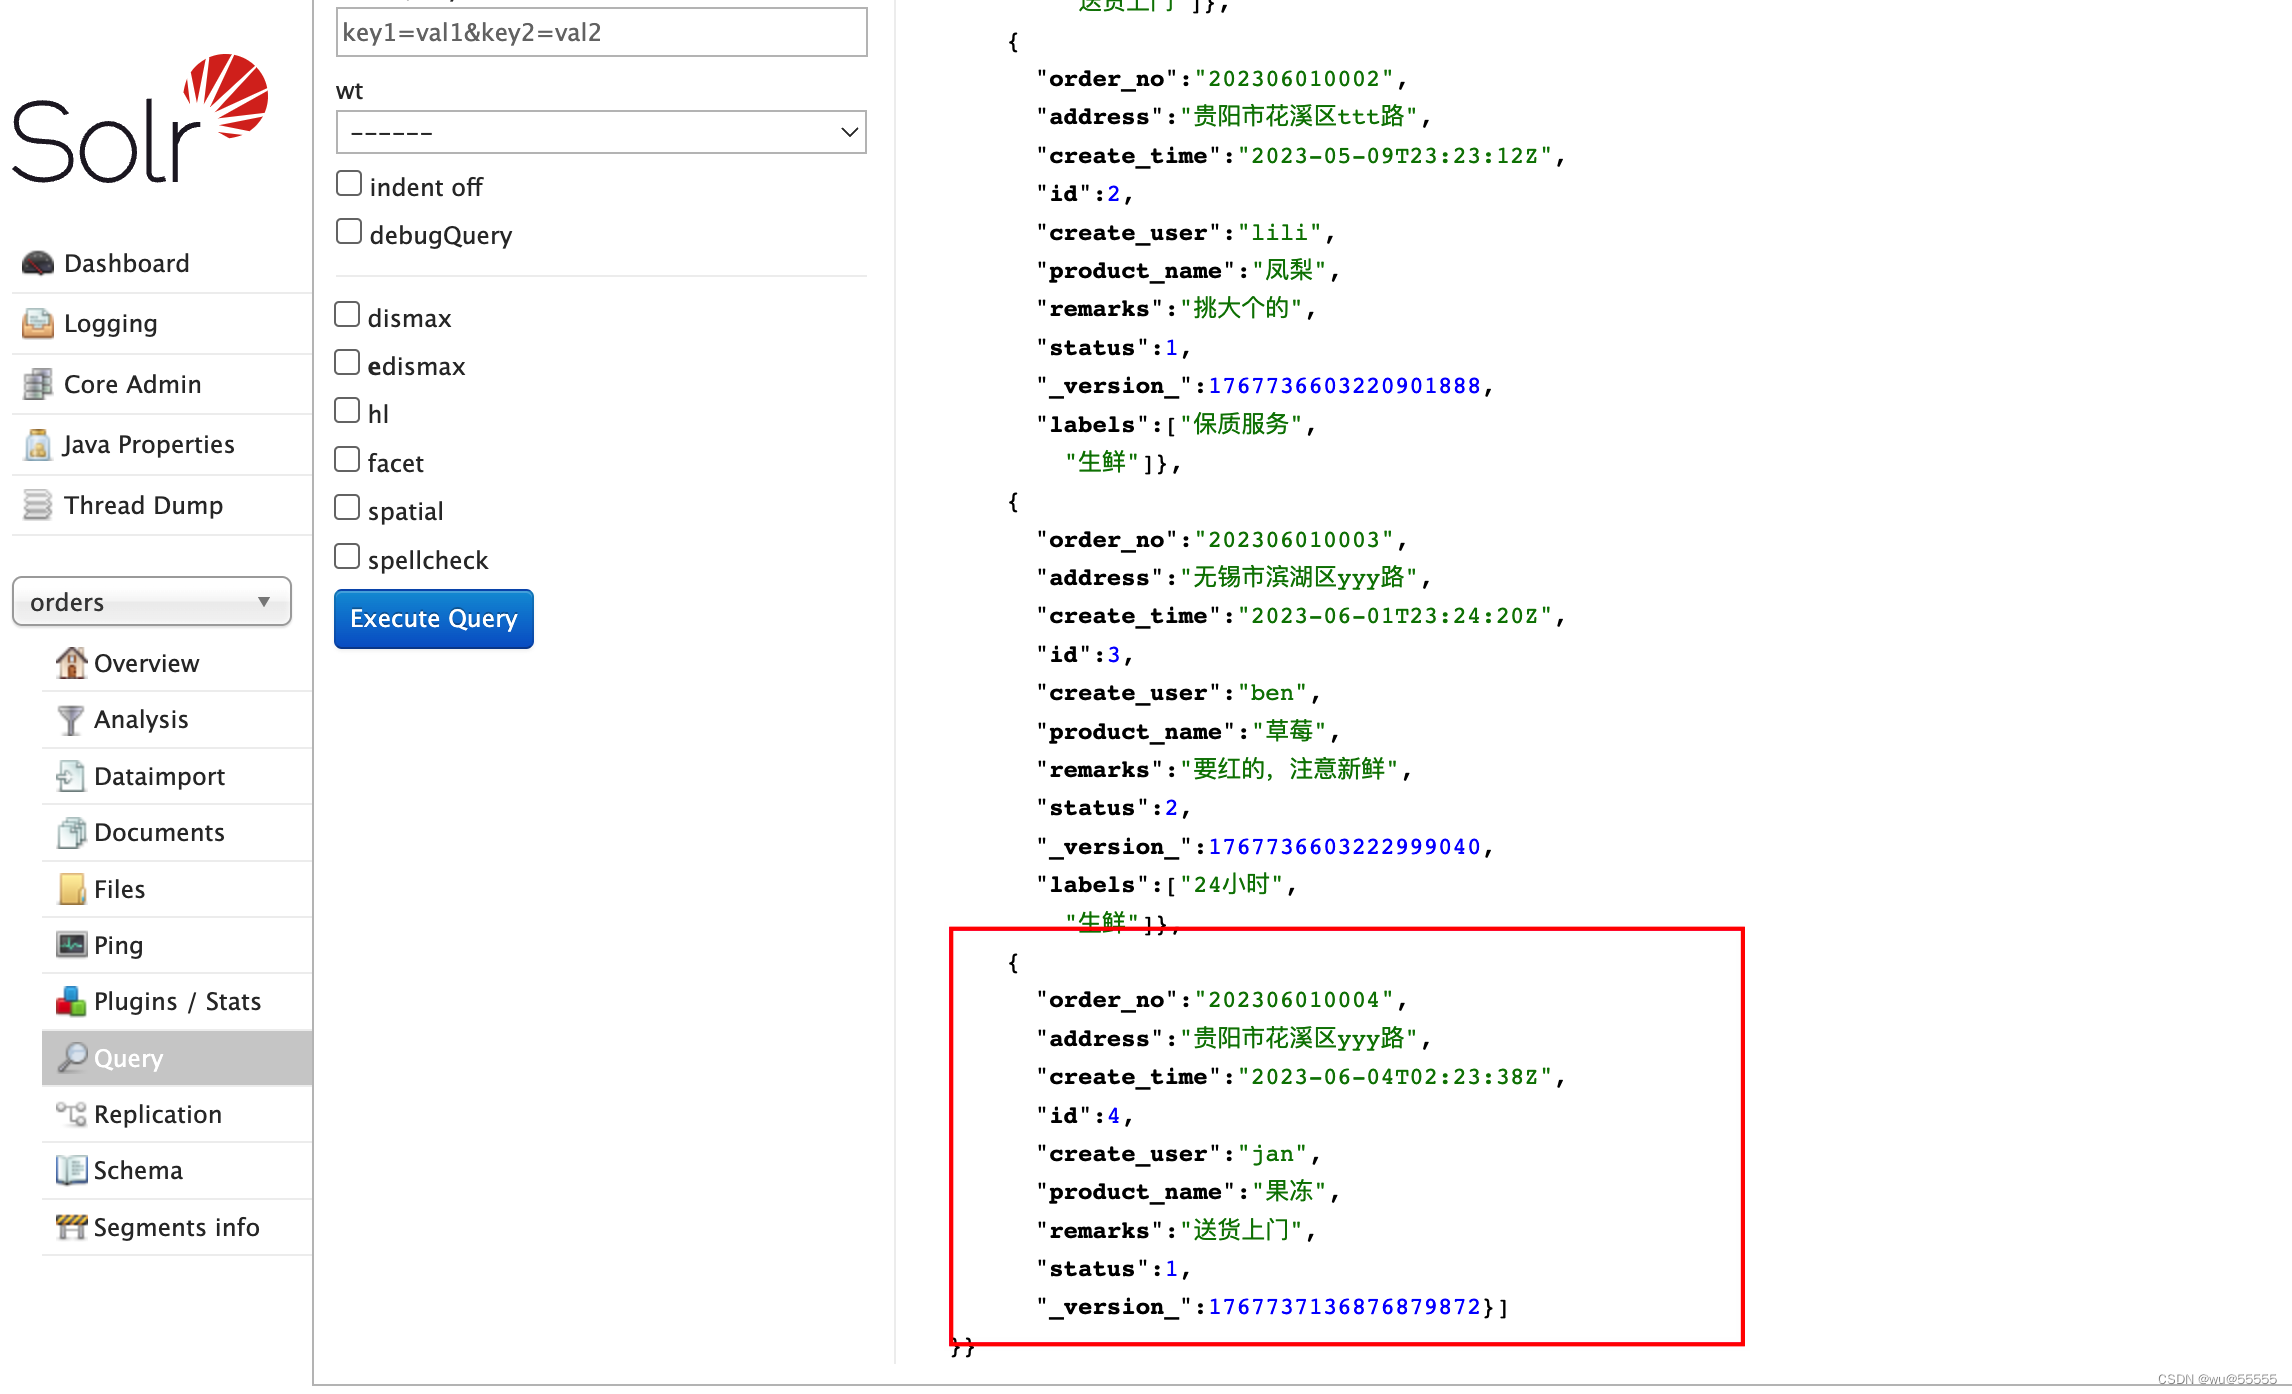The width and height of the screenshot is (2292, 1394).
Task: Click the Ping icon for orders core
Action: tap(70, 944)
